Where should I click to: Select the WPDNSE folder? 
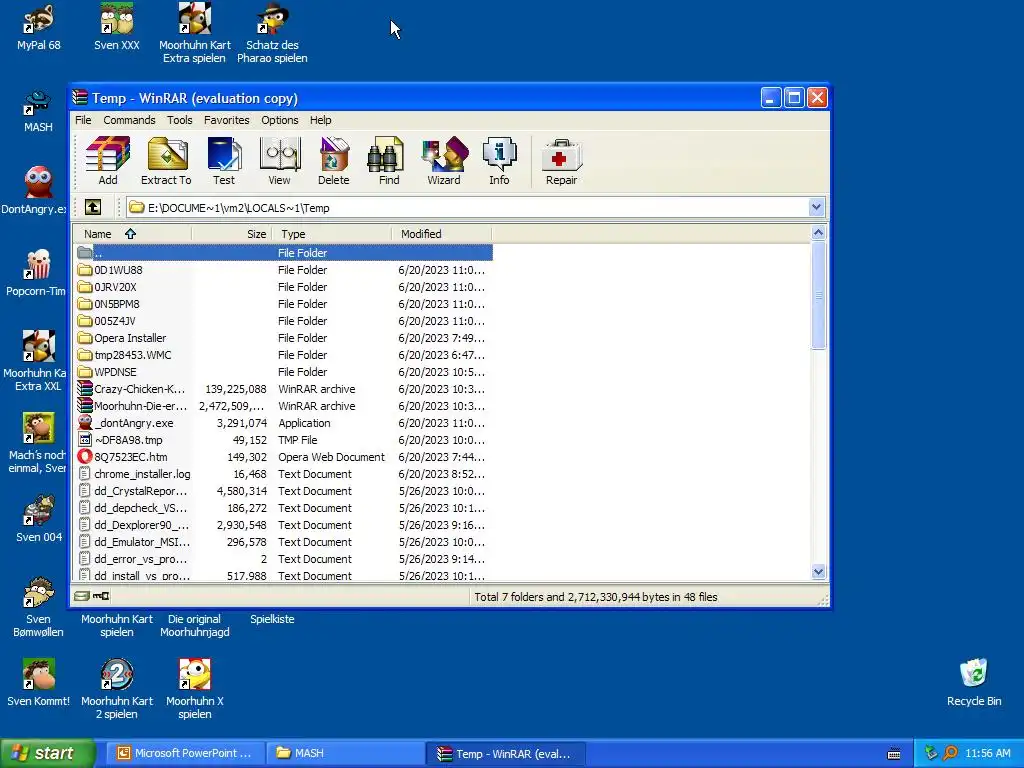[283, 372]
